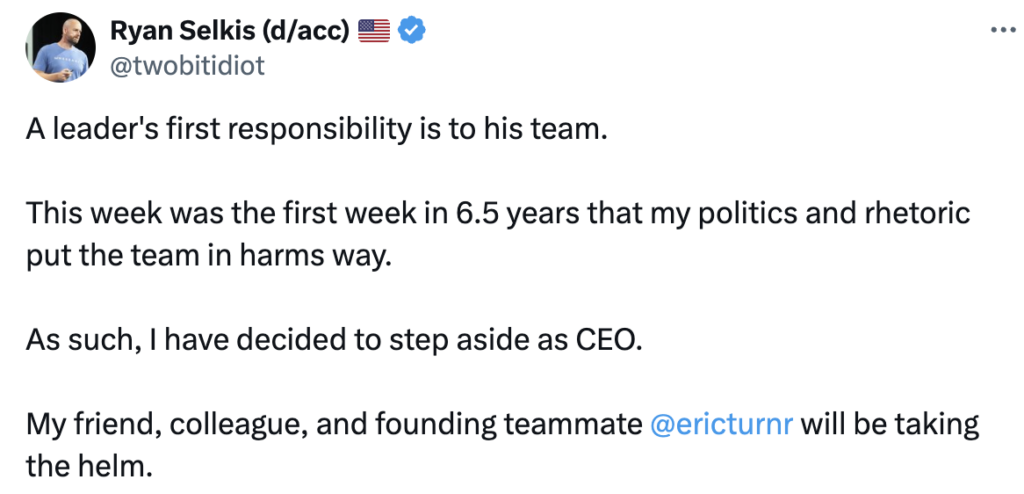Select the sentence about a leader's first responsibility
Screen dimensions: 1024x494
click(317, 131)
